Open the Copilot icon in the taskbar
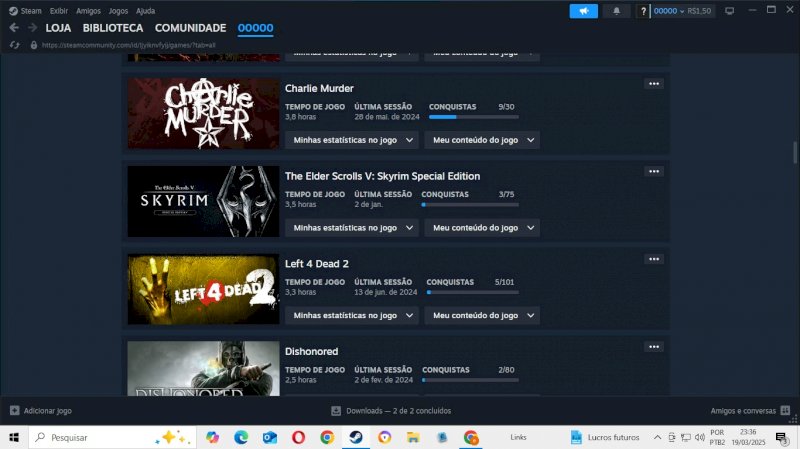 212,437
